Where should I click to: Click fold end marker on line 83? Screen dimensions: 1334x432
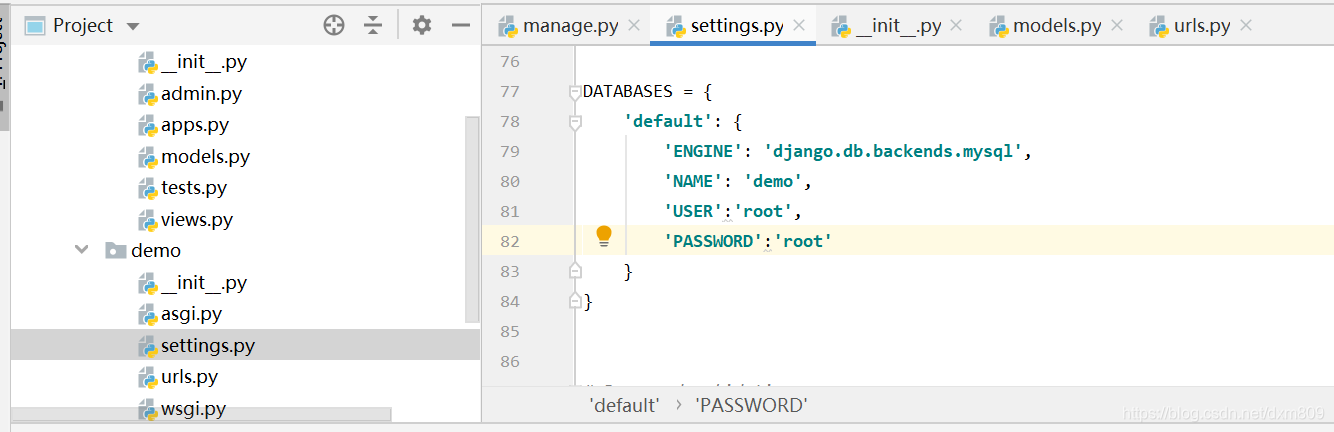coord(575,270)
